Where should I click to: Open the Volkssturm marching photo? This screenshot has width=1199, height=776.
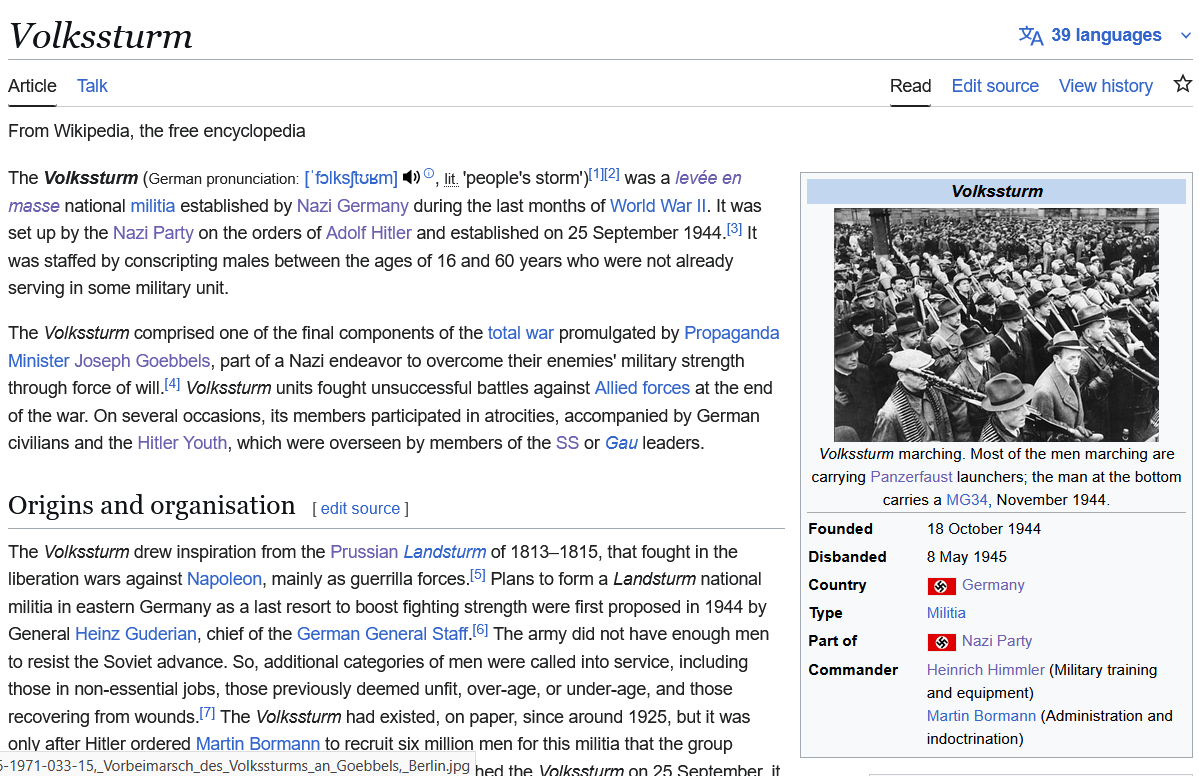pos(996,325)
